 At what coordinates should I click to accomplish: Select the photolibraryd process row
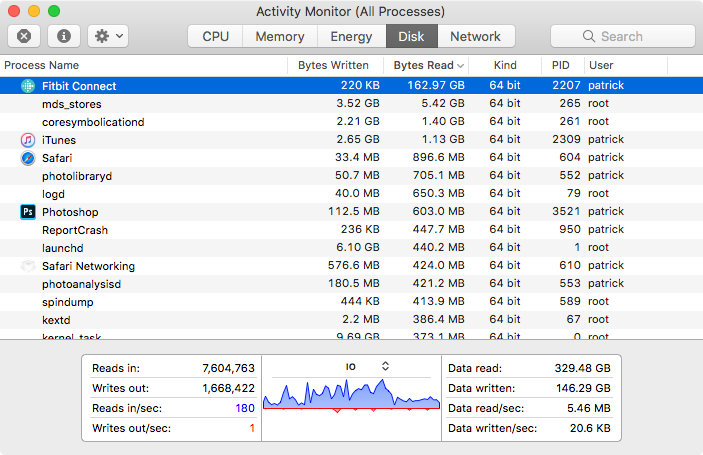[x=352, y=176]
